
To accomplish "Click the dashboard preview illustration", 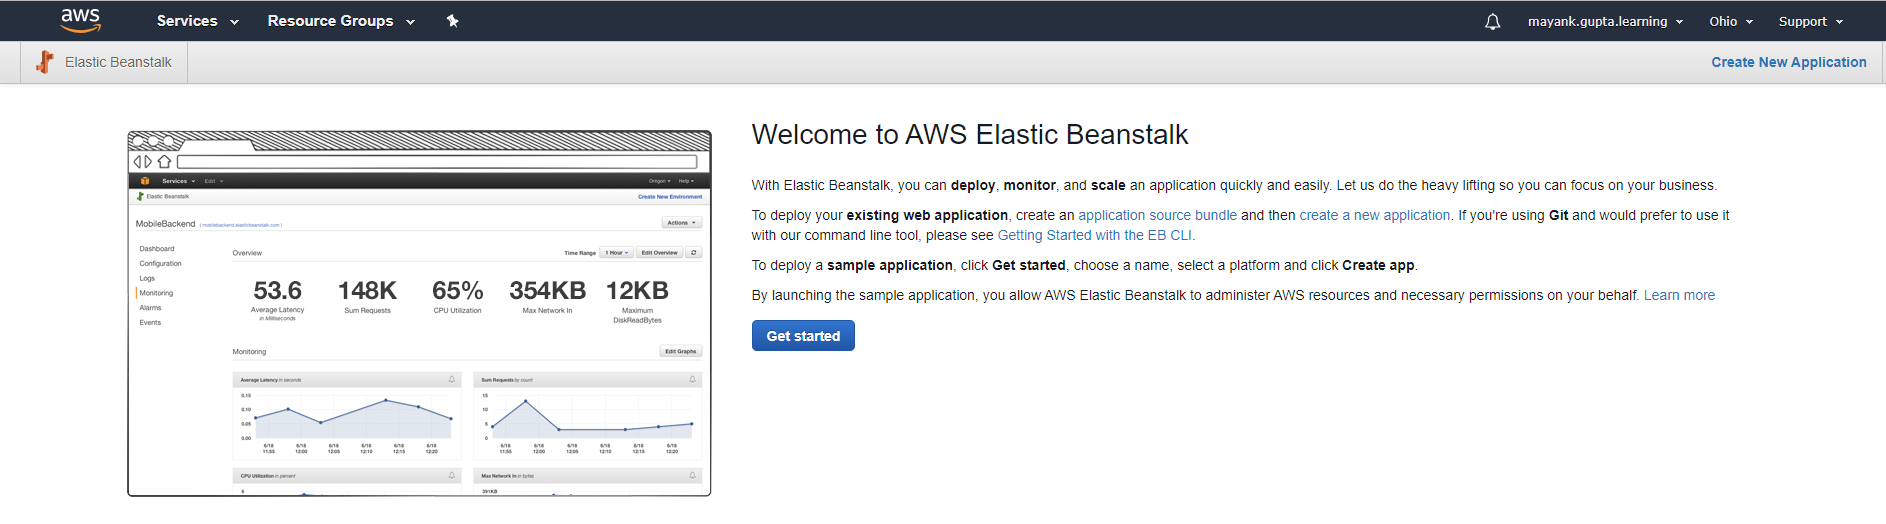I will coord(419,313).
